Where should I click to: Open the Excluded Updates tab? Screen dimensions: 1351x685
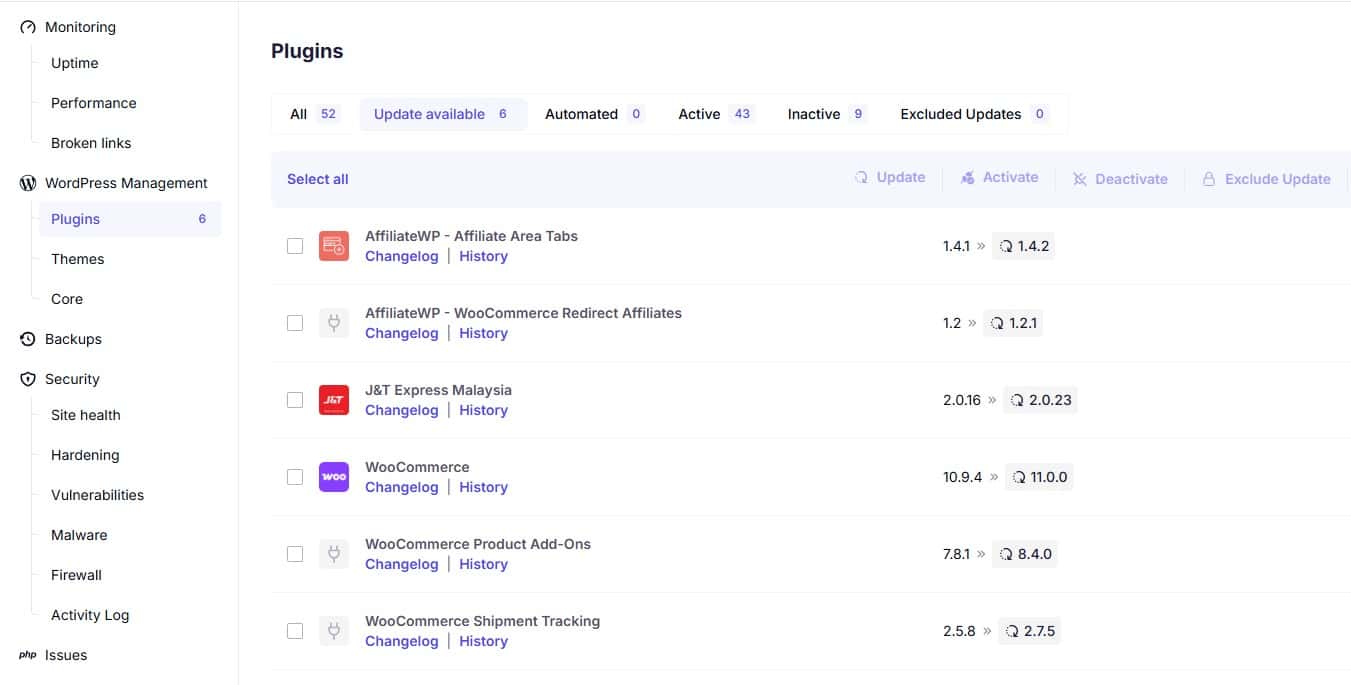[x=974, y=114]
